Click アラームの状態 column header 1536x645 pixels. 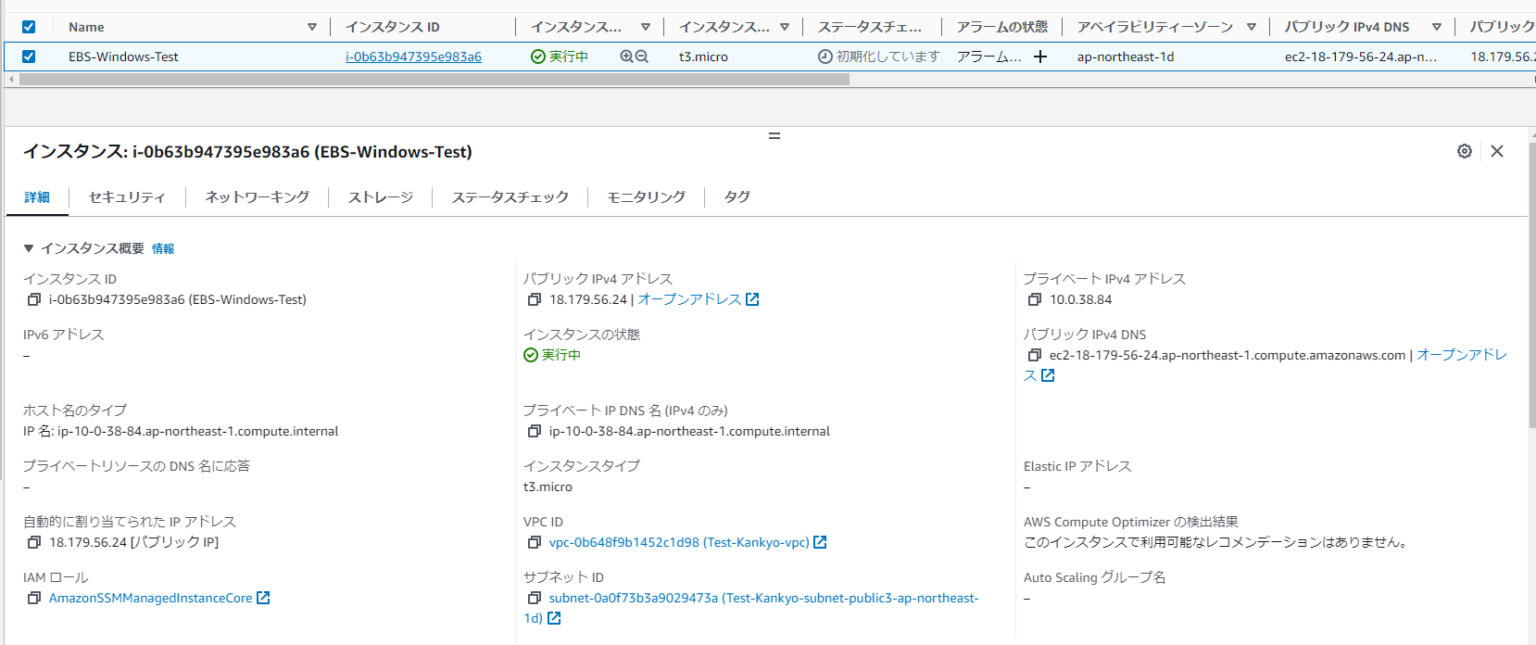(1002, 27)
